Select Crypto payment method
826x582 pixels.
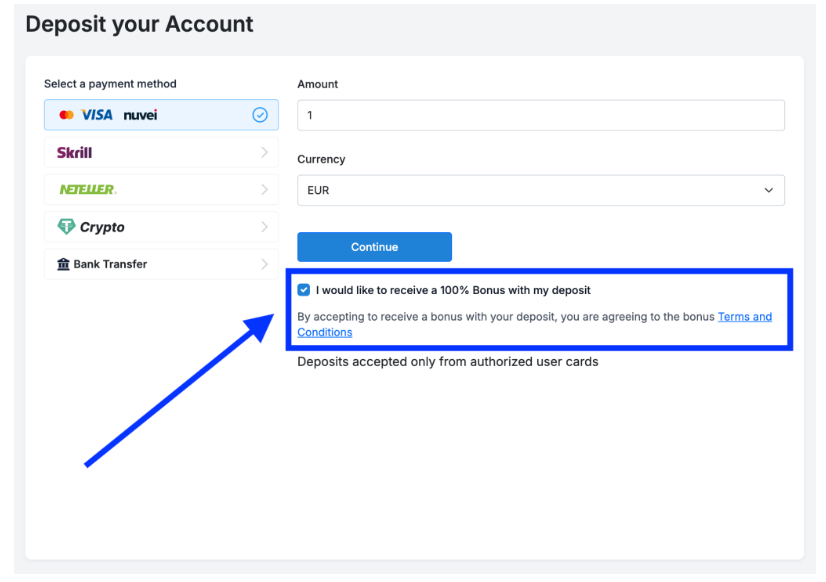pos(161,227)
